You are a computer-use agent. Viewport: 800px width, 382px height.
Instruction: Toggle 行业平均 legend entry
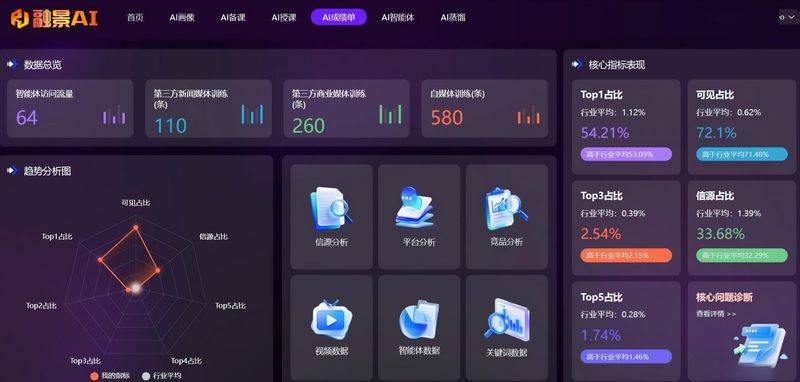coord(162,376)
